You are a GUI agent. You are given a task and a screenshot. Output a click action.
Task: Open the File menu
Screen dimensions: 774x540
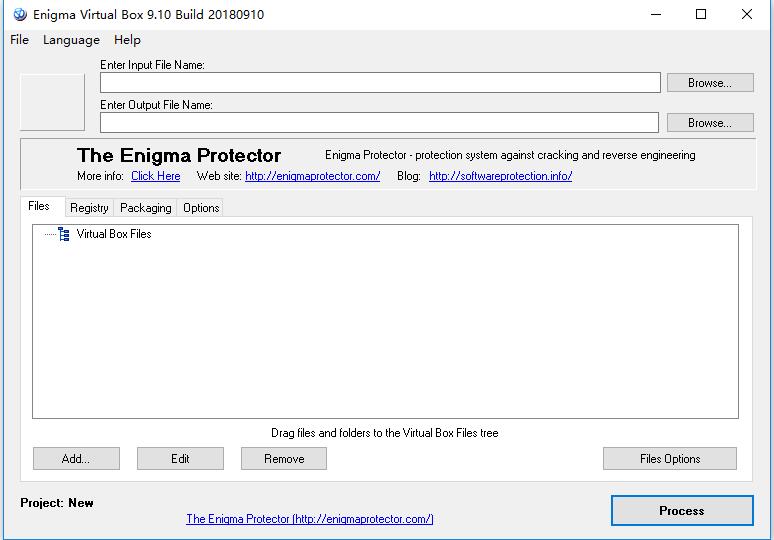pyautogui.click(x=19, y=40)
